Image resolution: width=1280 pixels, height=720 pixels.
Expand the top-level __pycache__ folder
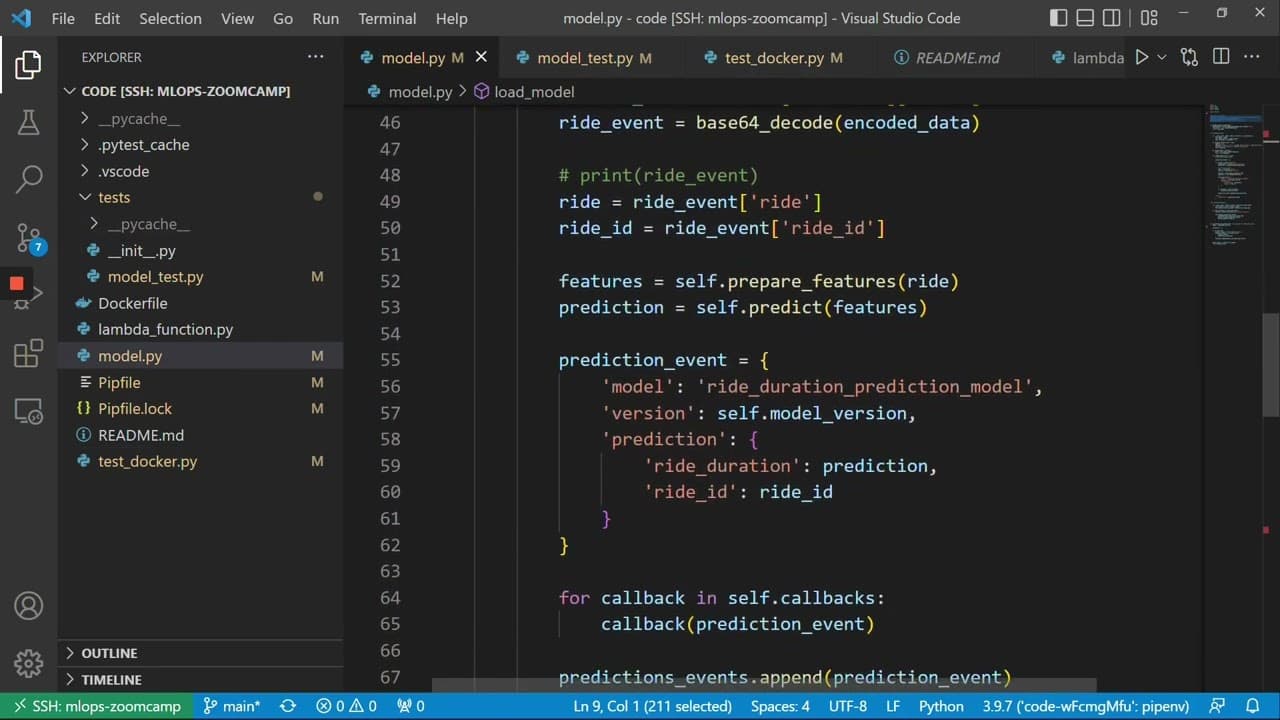click(139, 118)
